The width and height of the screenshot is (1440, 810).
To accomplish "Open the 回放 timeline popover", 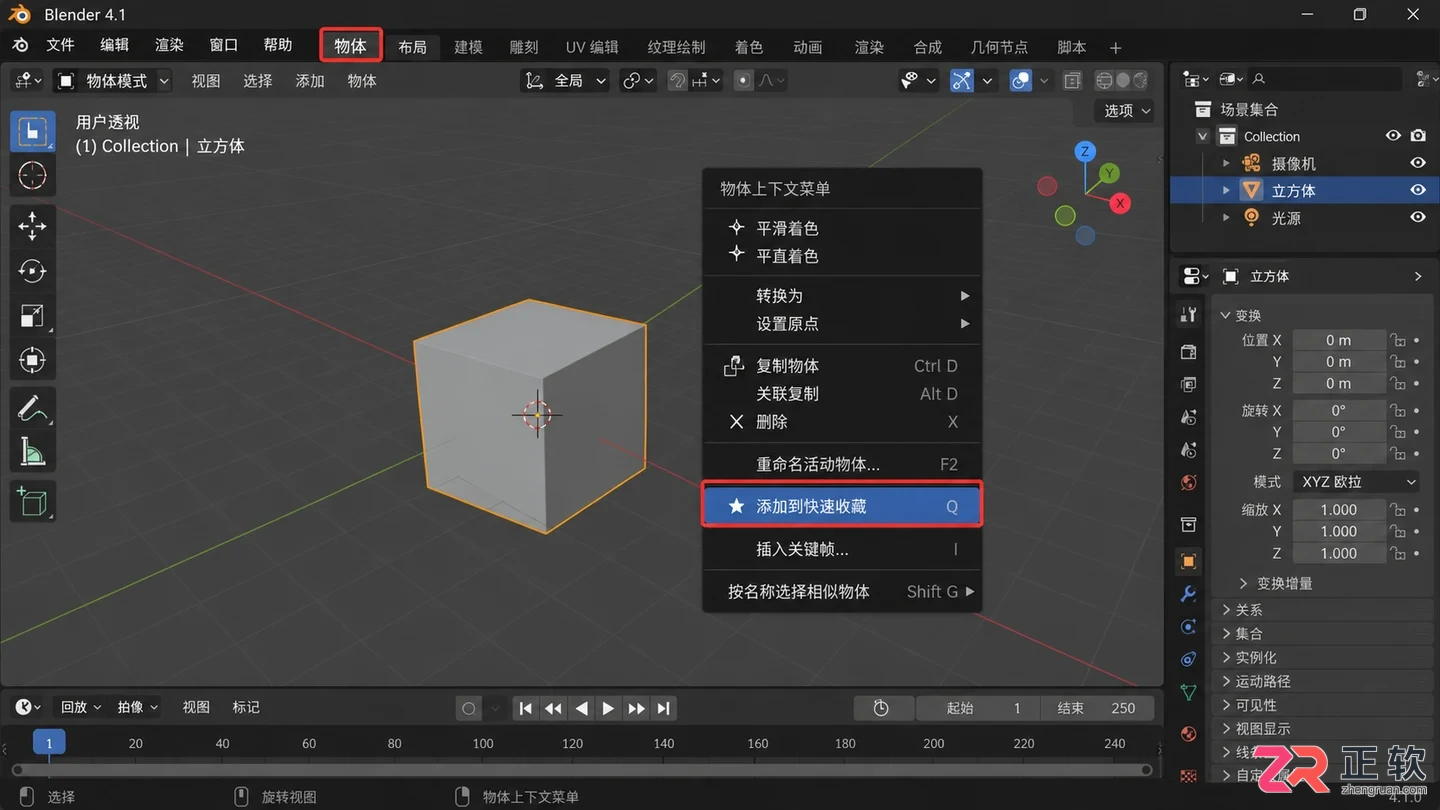I will (x=81, y=707).
